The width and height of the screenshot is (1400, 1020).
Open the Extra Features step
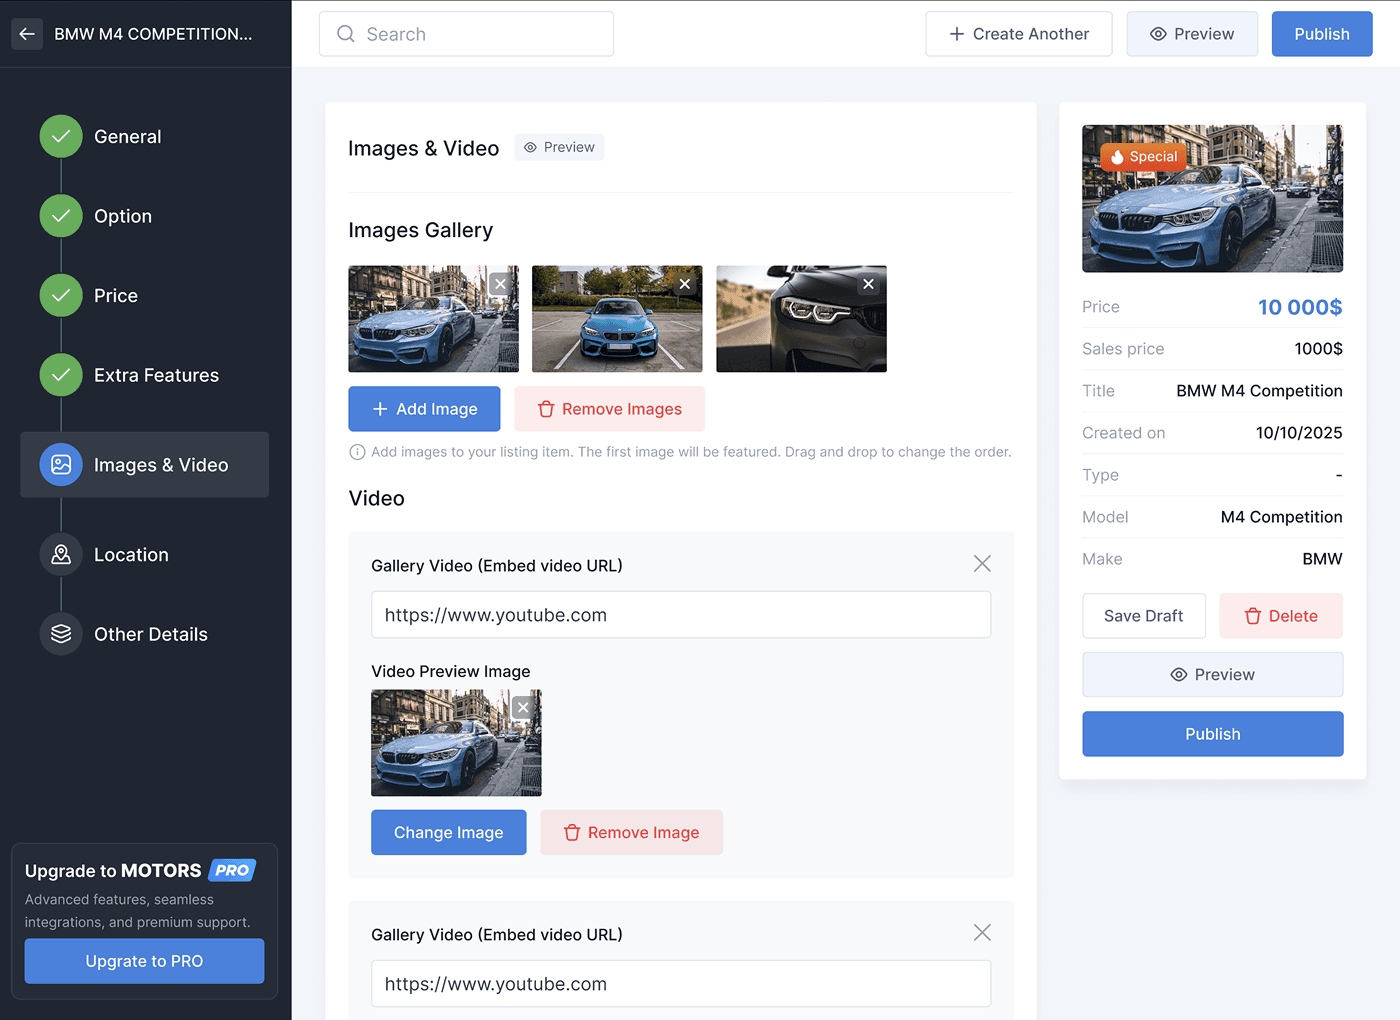point(156,375)
